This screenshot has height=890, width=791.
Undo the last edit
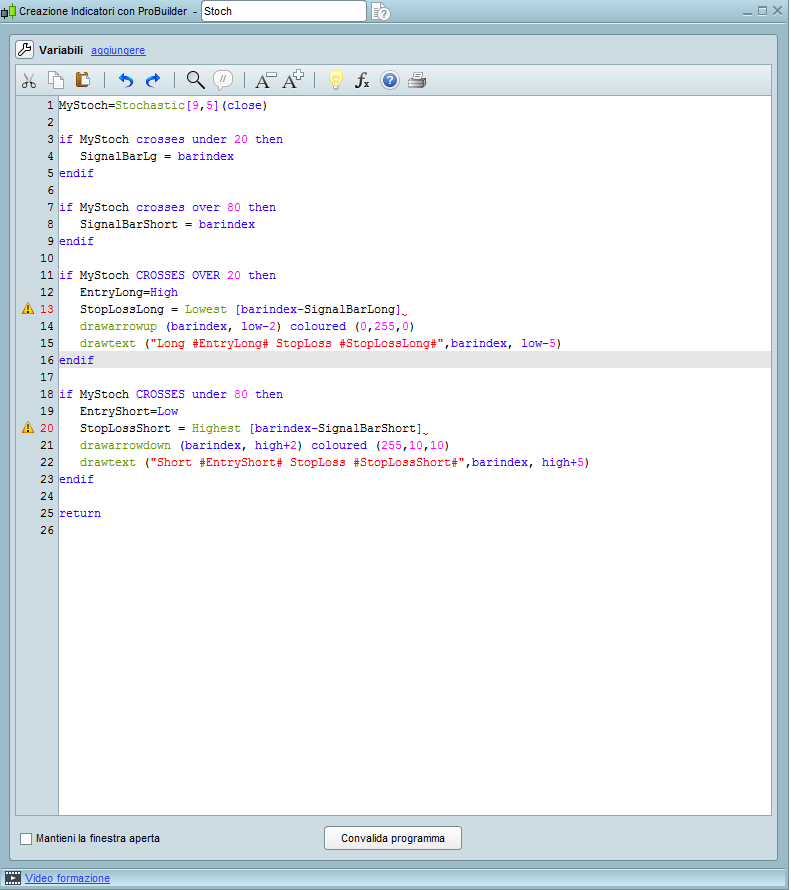[125, 81]
